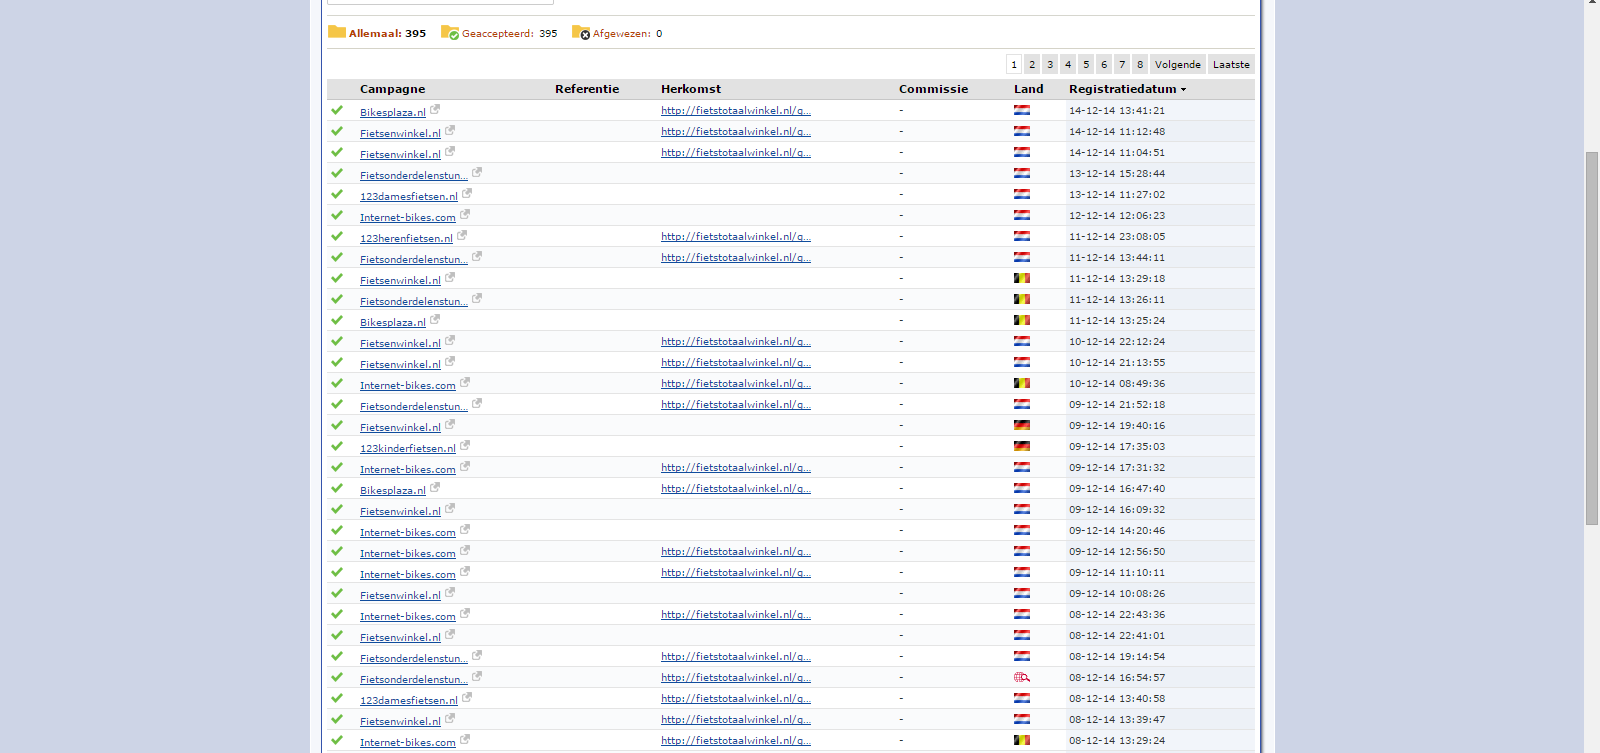Click the Afgewezen folder icon with cross
The width and height of the screenshot is (1600, 753).
click(581, 33)
